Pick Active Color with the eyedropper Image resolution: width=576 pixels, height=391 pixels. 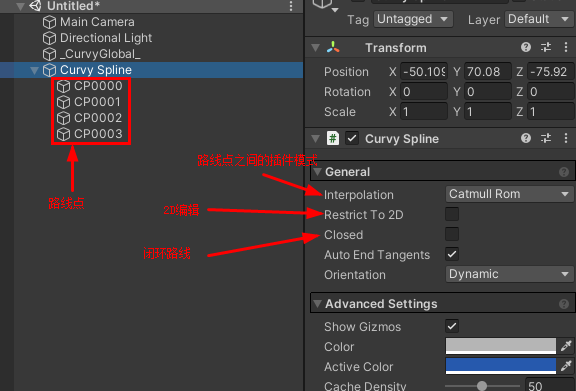pos(566,366)
